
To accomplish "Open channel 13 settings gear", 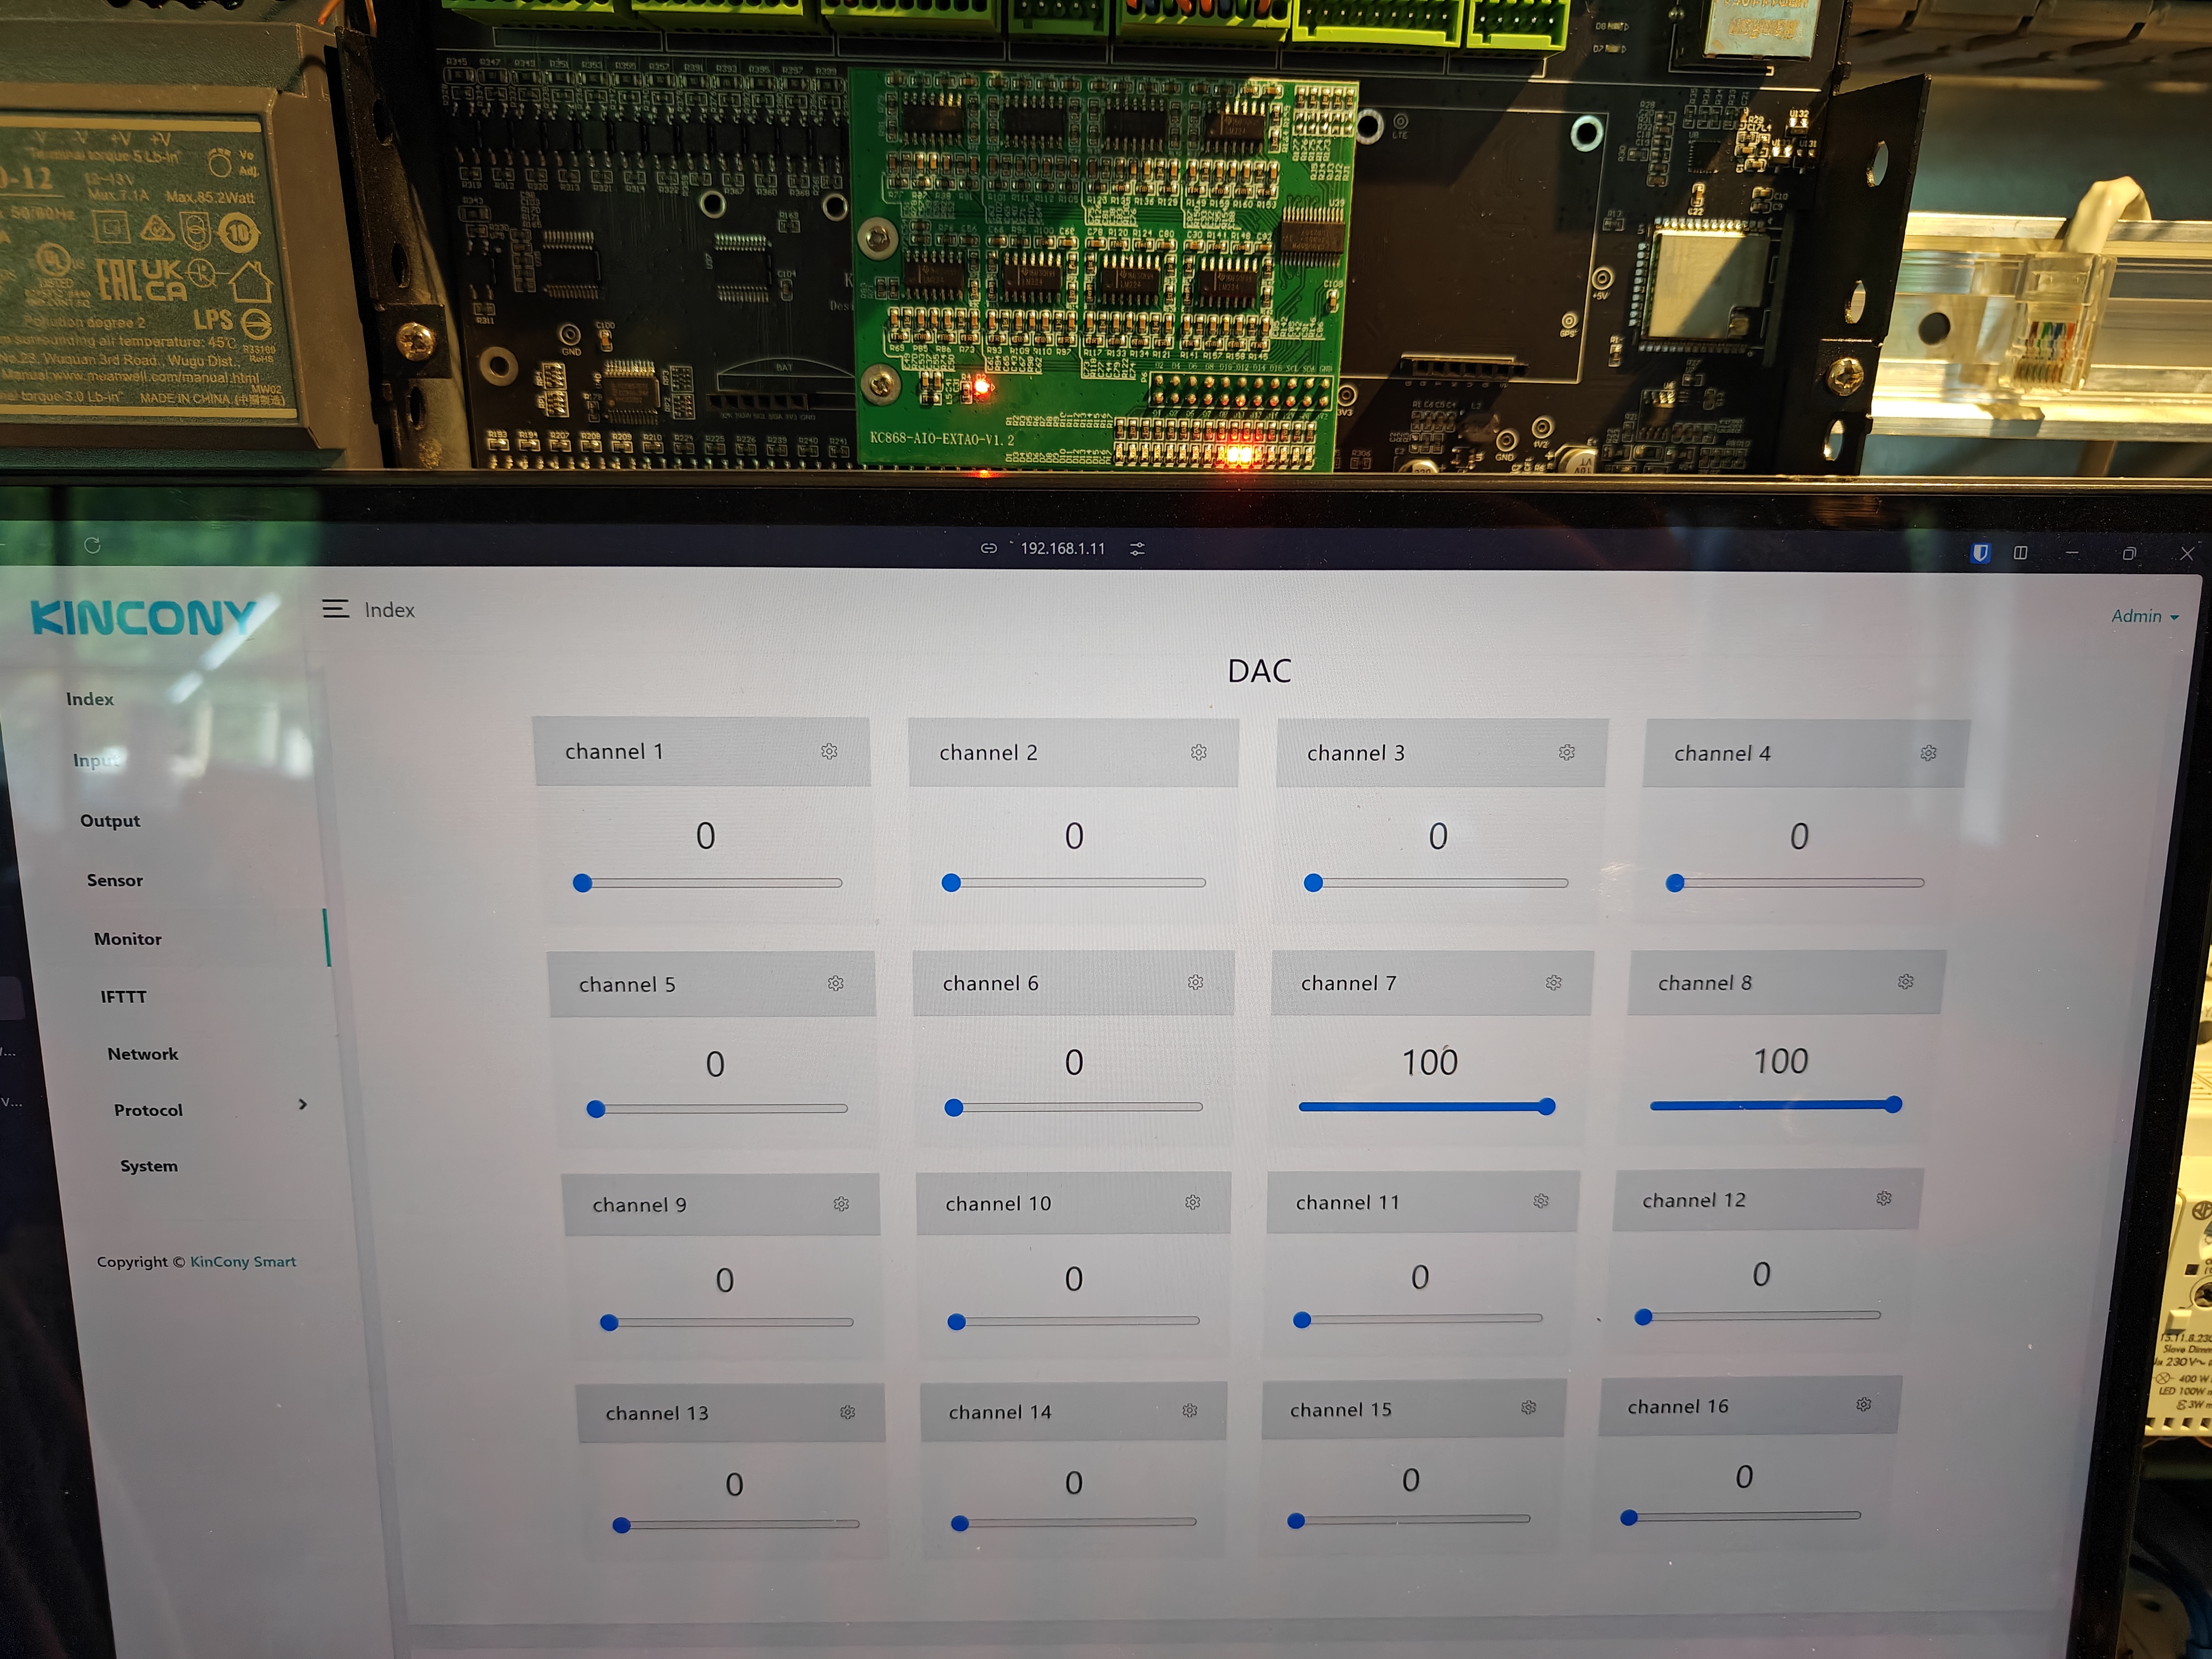I will (x=847, y=1412).
